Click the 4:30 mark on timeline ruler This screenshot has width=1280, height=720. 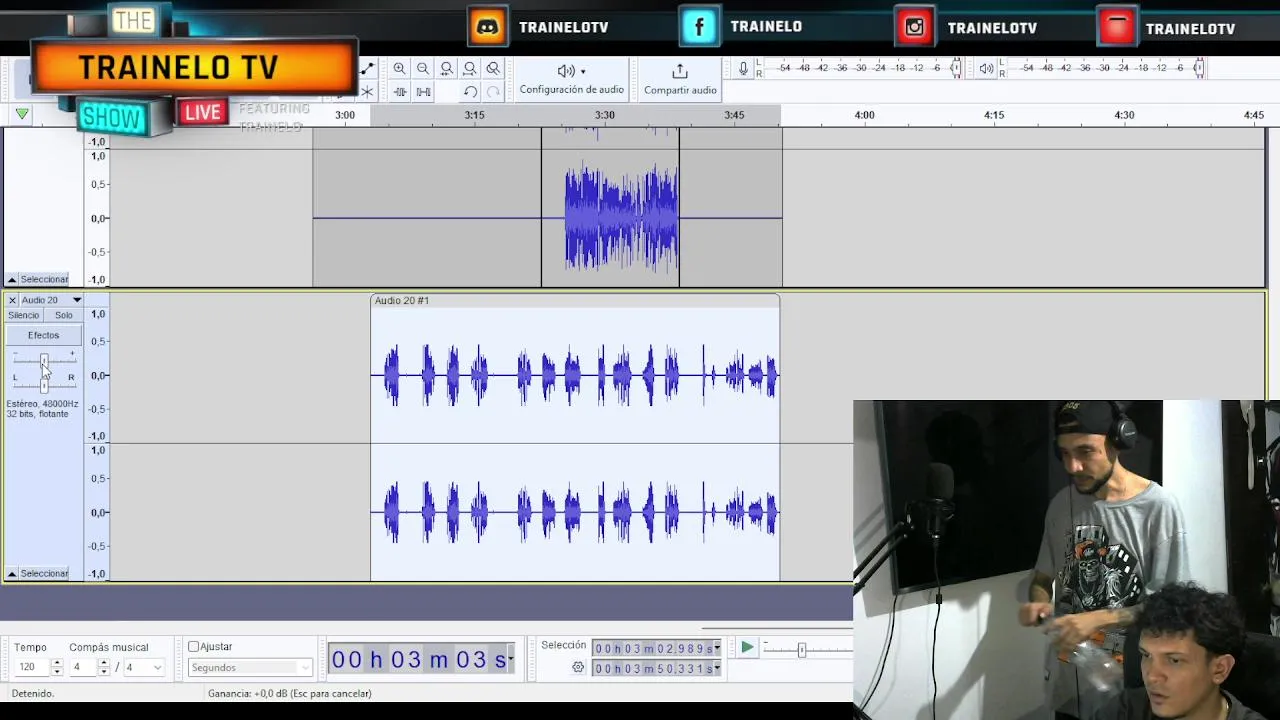tap(1124, 115)
